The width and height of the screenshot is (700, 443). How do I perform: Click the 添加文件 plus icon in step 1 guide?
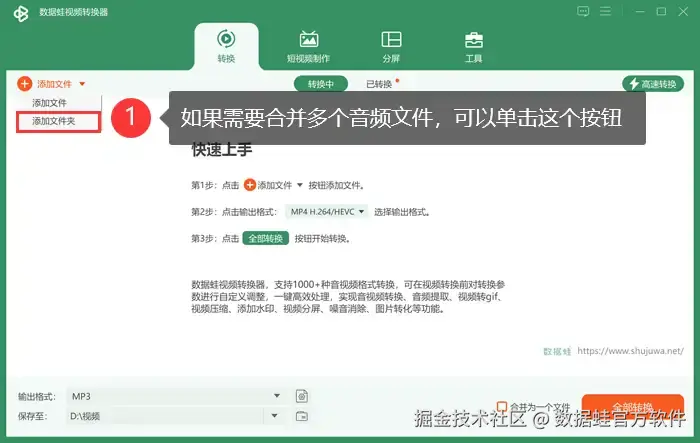pyautogui.click(x=250, y=185)
